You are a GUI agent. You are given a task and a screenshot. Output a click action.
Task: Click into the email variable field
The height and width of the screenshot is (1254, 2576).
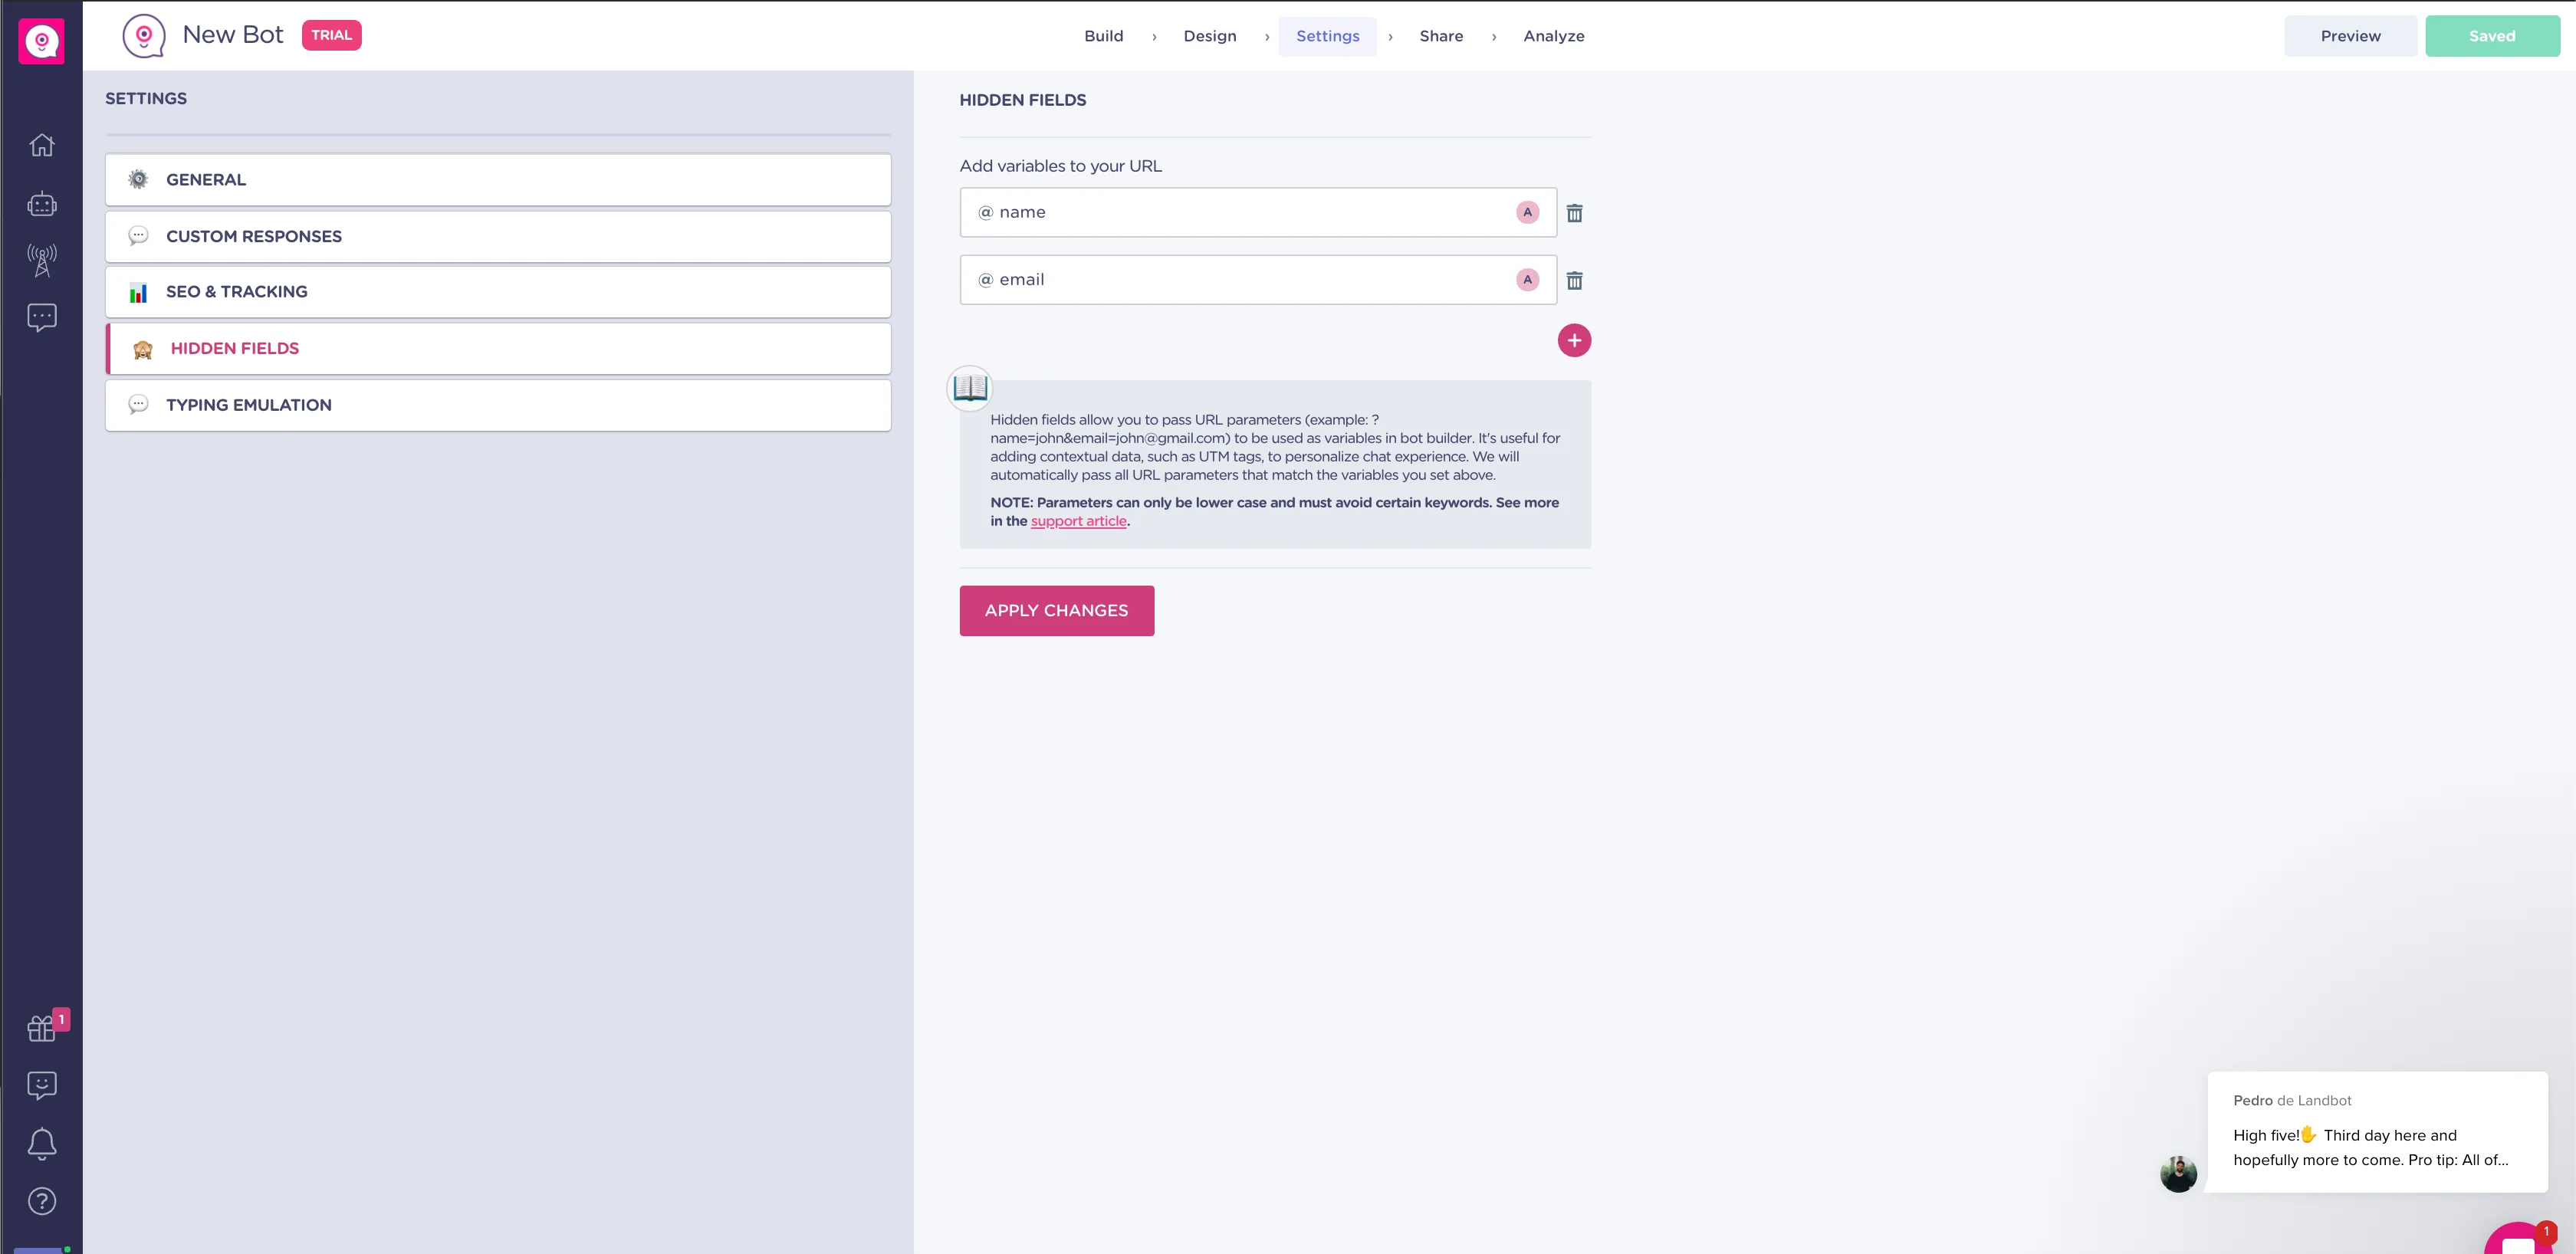click(x=1240, y=280)
